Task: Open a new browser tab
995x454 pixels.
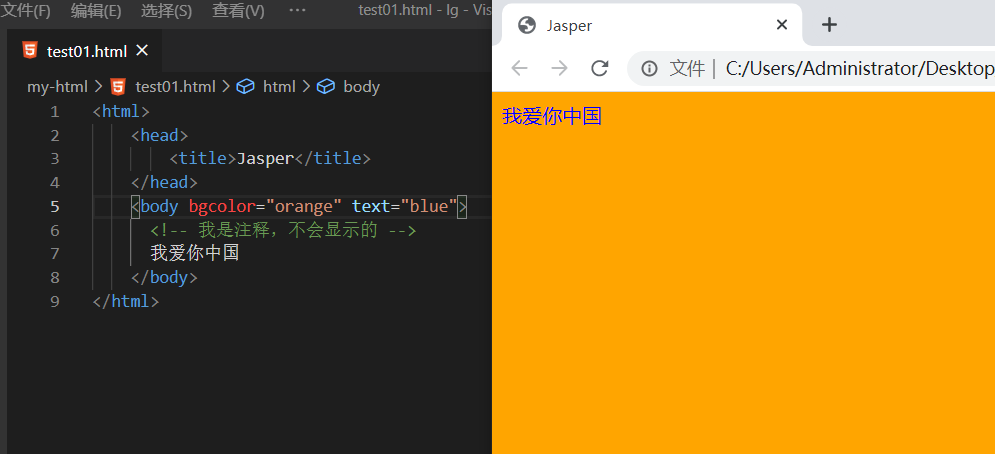Action: [x=829, y=25]
